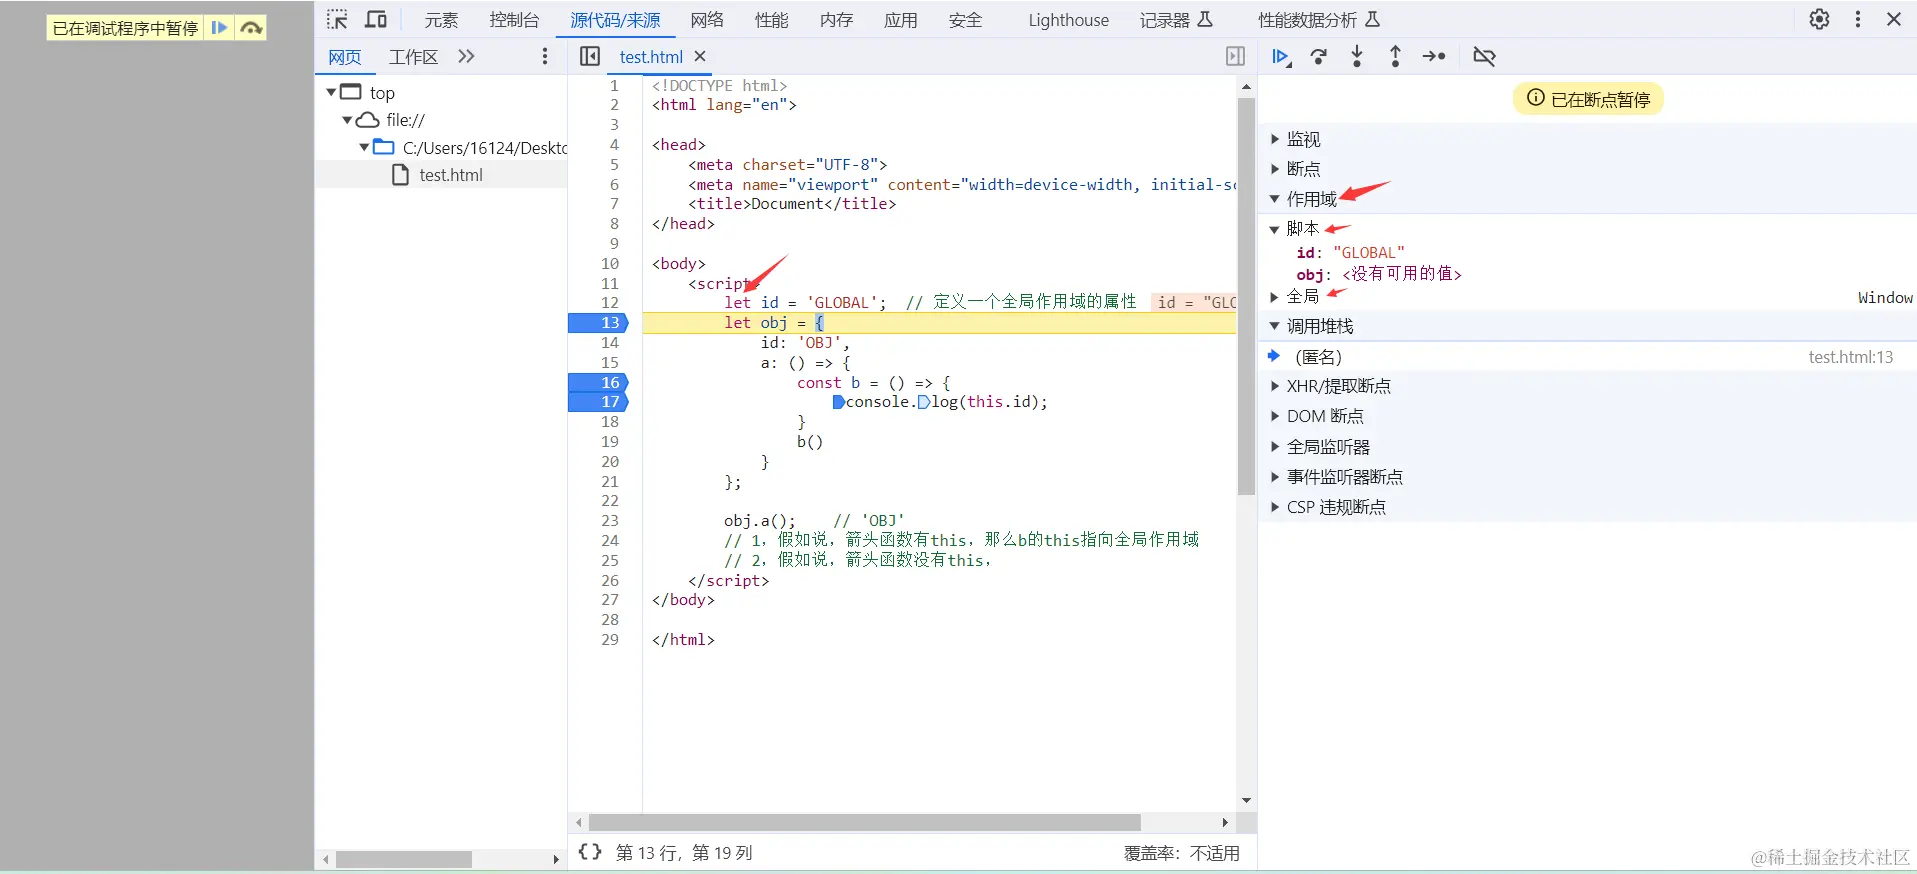Click the editor horizontal scrollbar thumb
The height and width of the screenshot is (874, 1917).
865,822
